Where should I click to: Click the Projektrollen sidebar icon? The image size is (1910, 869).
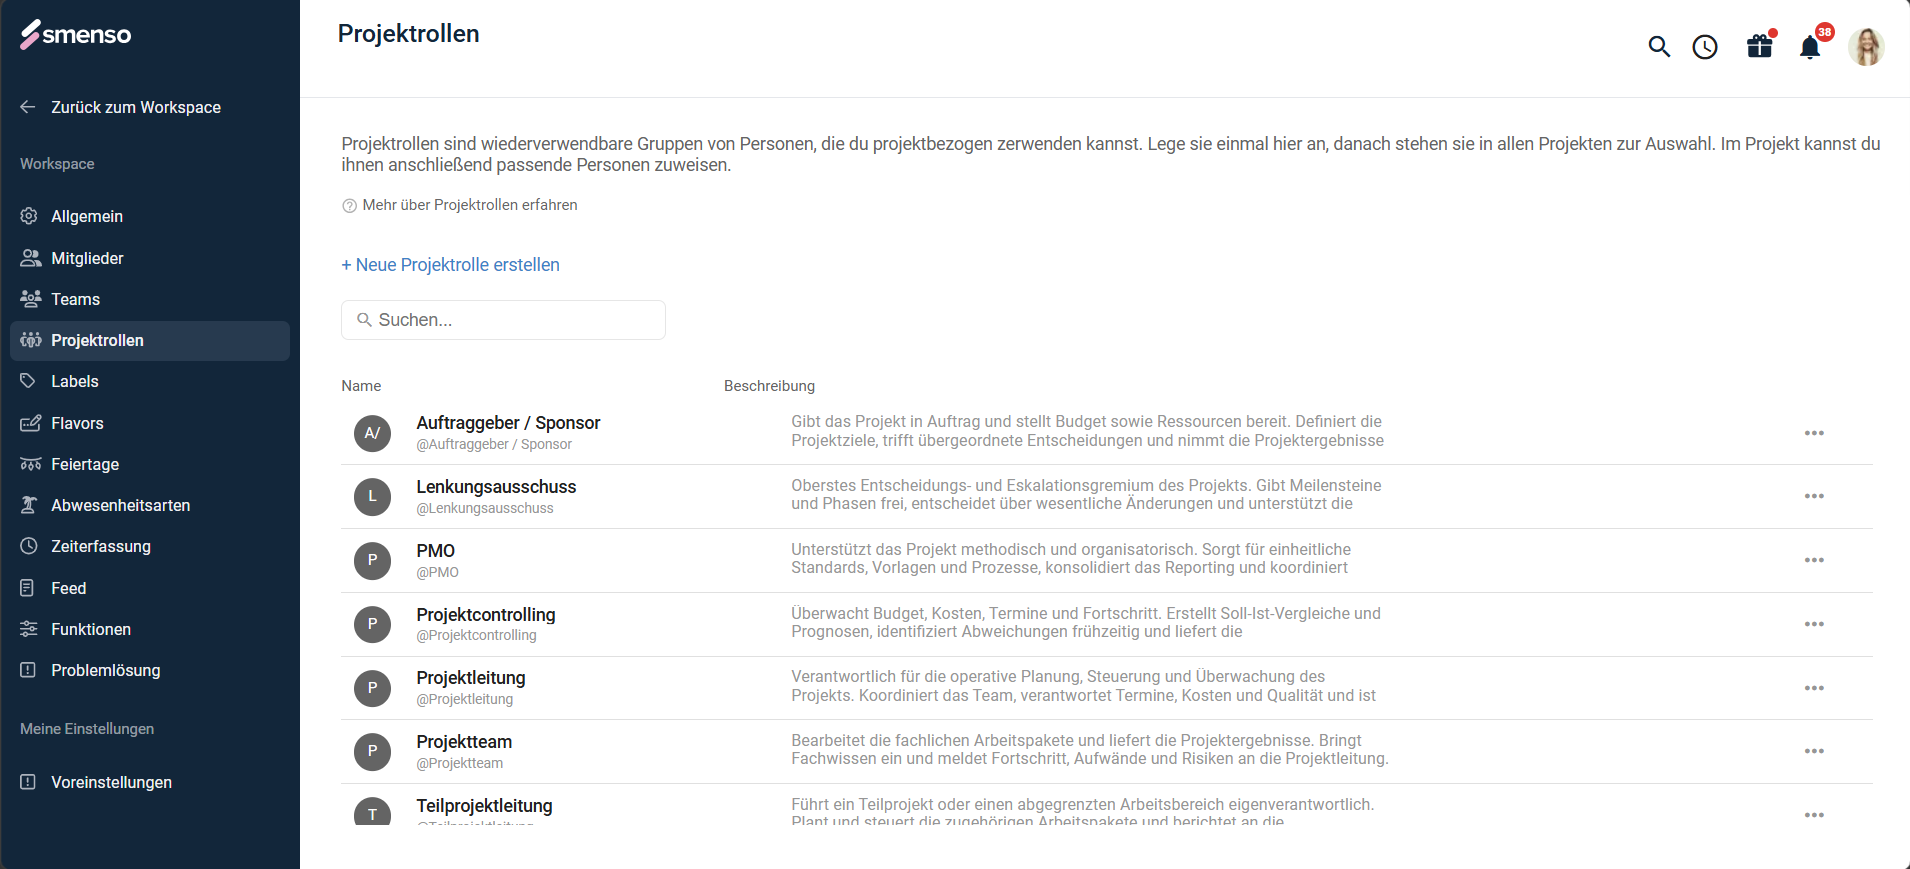[31, 340]
